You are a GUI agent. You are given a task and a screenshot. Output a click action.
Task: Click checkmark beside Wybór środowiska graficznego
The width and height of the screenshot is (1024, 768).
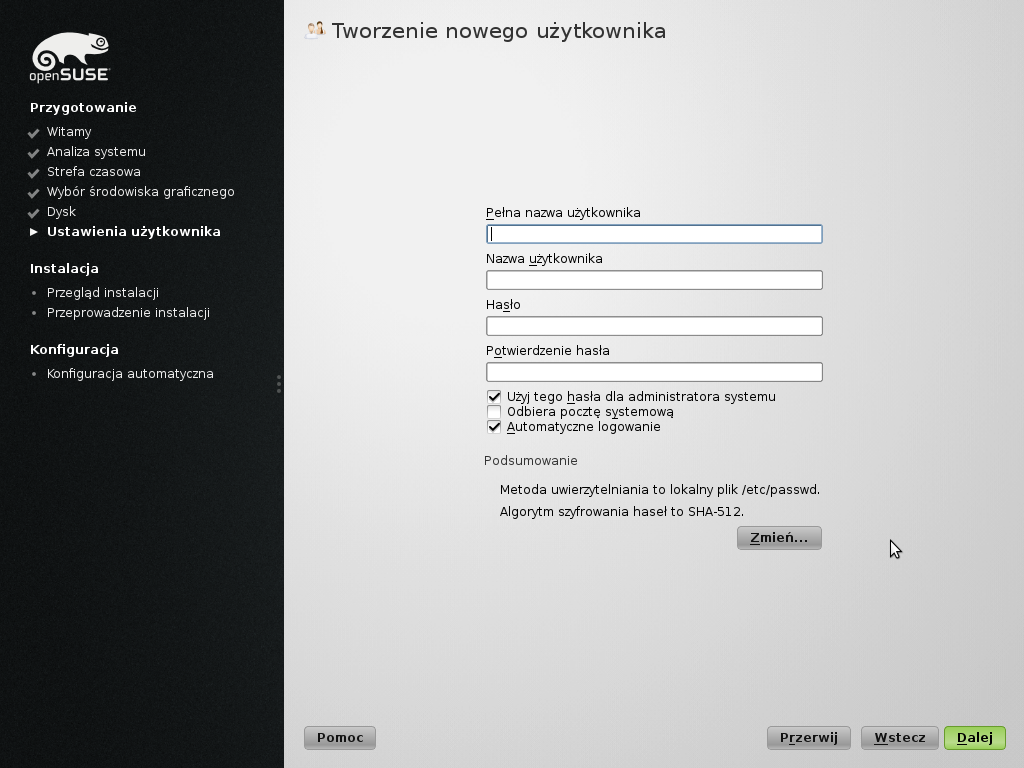[34, 193]
